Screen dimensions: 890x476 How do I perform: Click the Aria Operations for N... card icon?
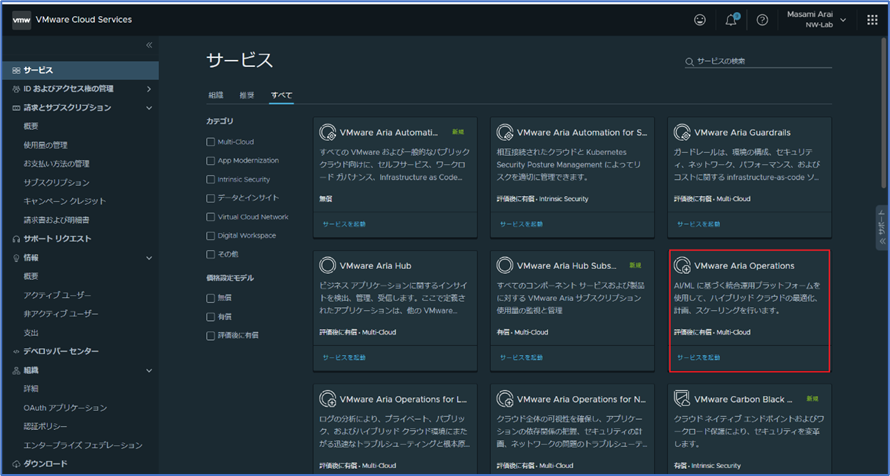(x=505, y=399)
